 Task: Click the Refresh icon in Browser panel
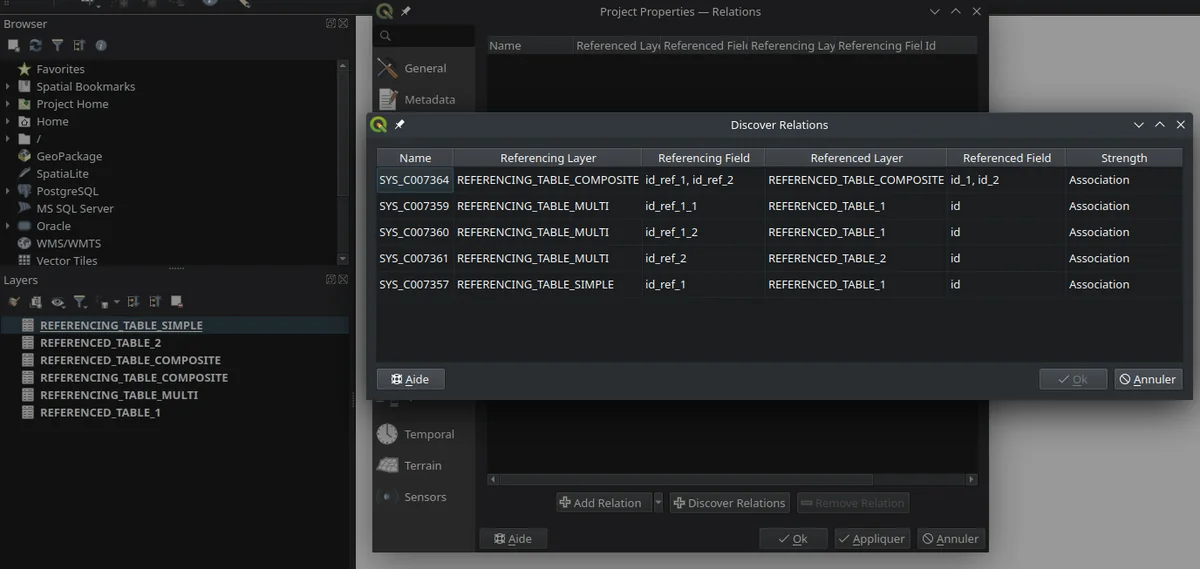[x=35, y=45]
